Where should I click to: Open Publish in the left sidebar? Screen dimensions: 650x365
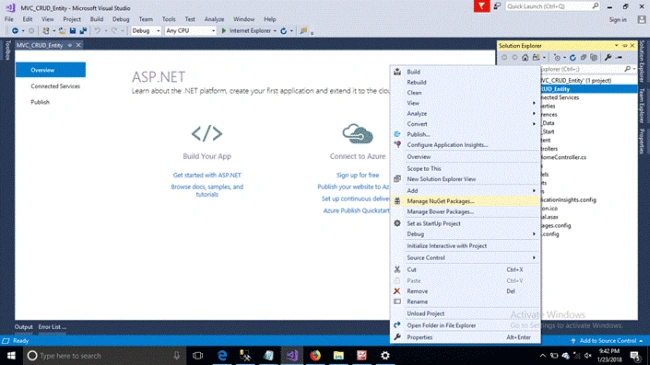coord(40,102)
